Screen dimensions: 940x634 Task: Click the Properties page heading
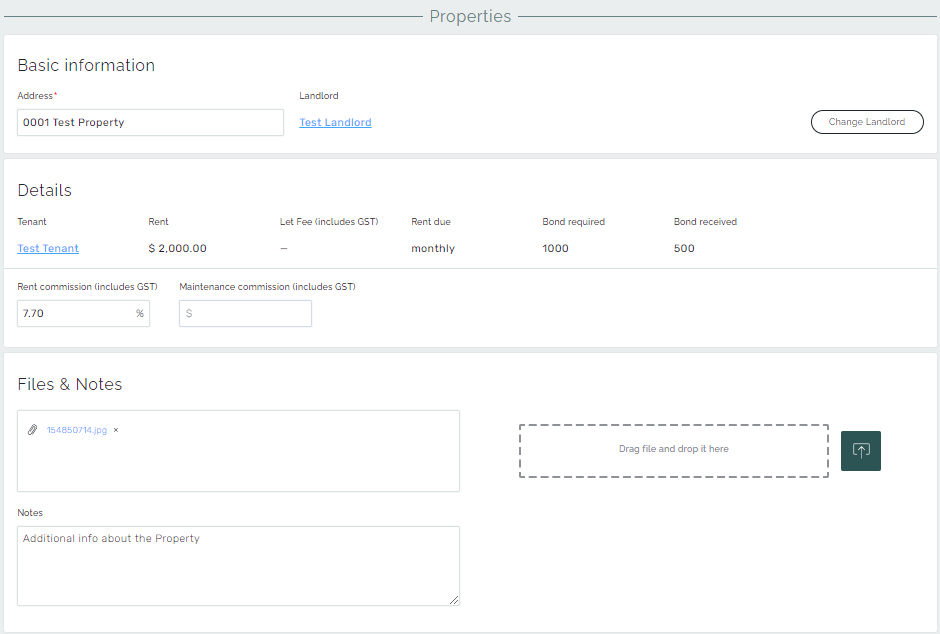[470, 17]
